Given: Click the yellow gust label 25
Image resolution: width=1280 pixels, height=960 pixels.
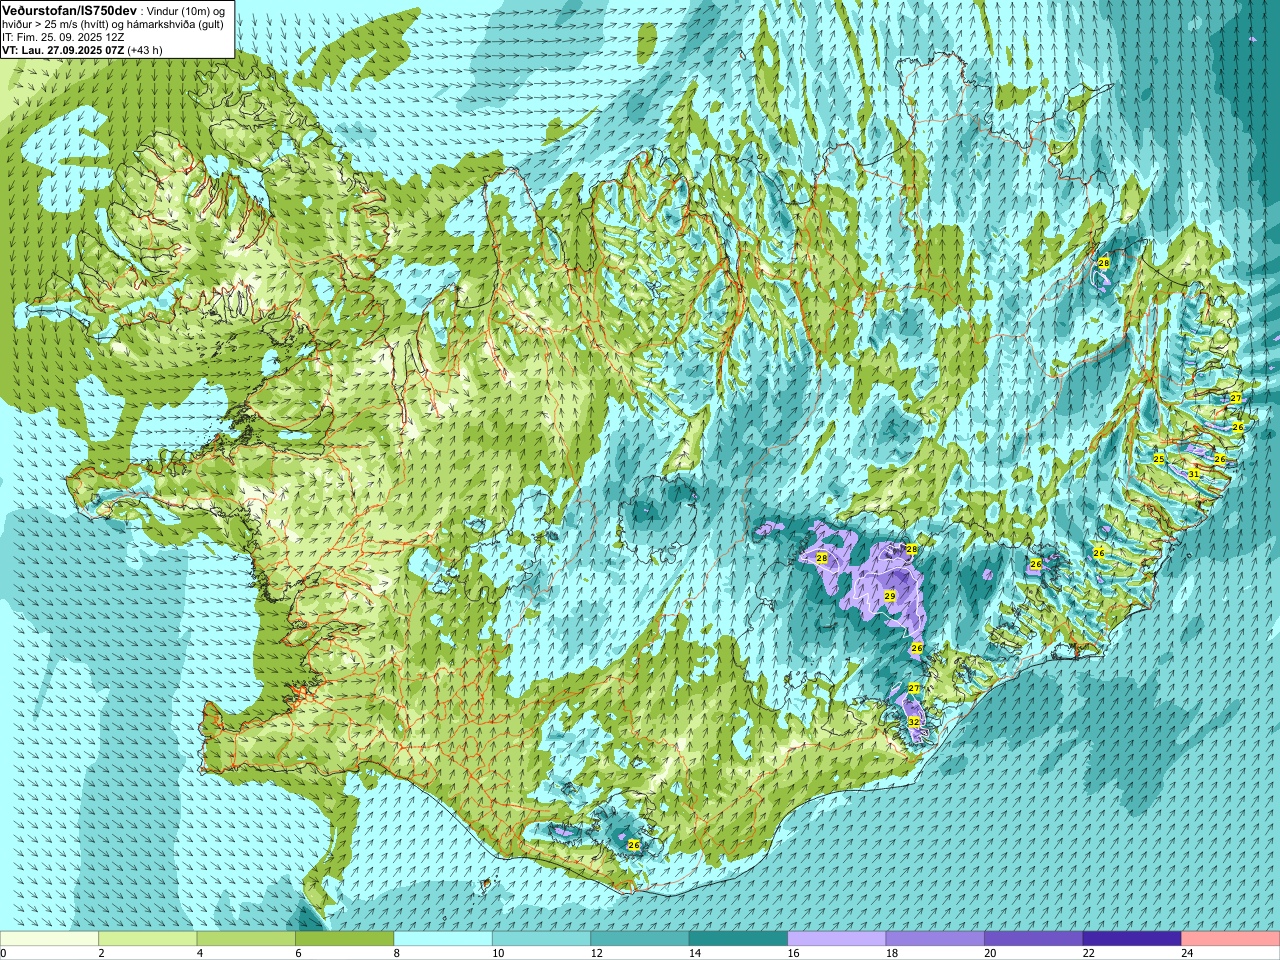Looking at the screenshot, I should (x=1159, y=459).
